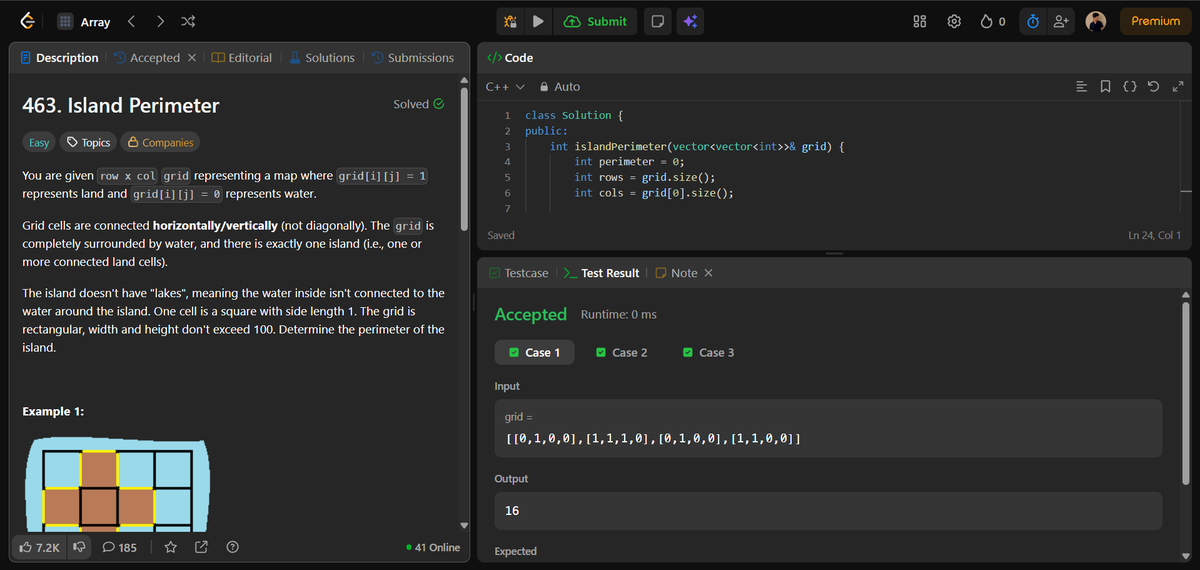This screenshot has width=1200, height=570.
Task: Open the 185 comments icon
Action: (119, 547)
